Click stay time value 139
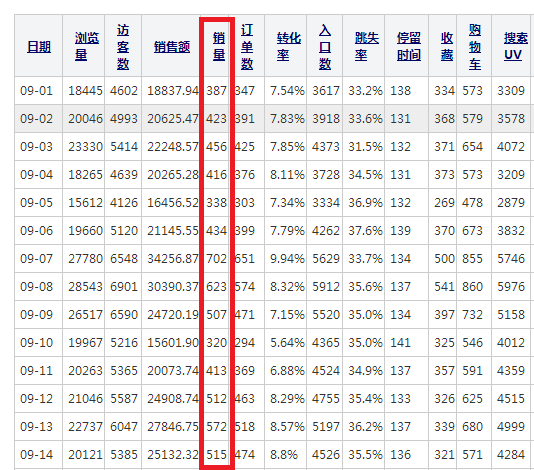Screen dimensions: 534x470 (x=400, y=231)
